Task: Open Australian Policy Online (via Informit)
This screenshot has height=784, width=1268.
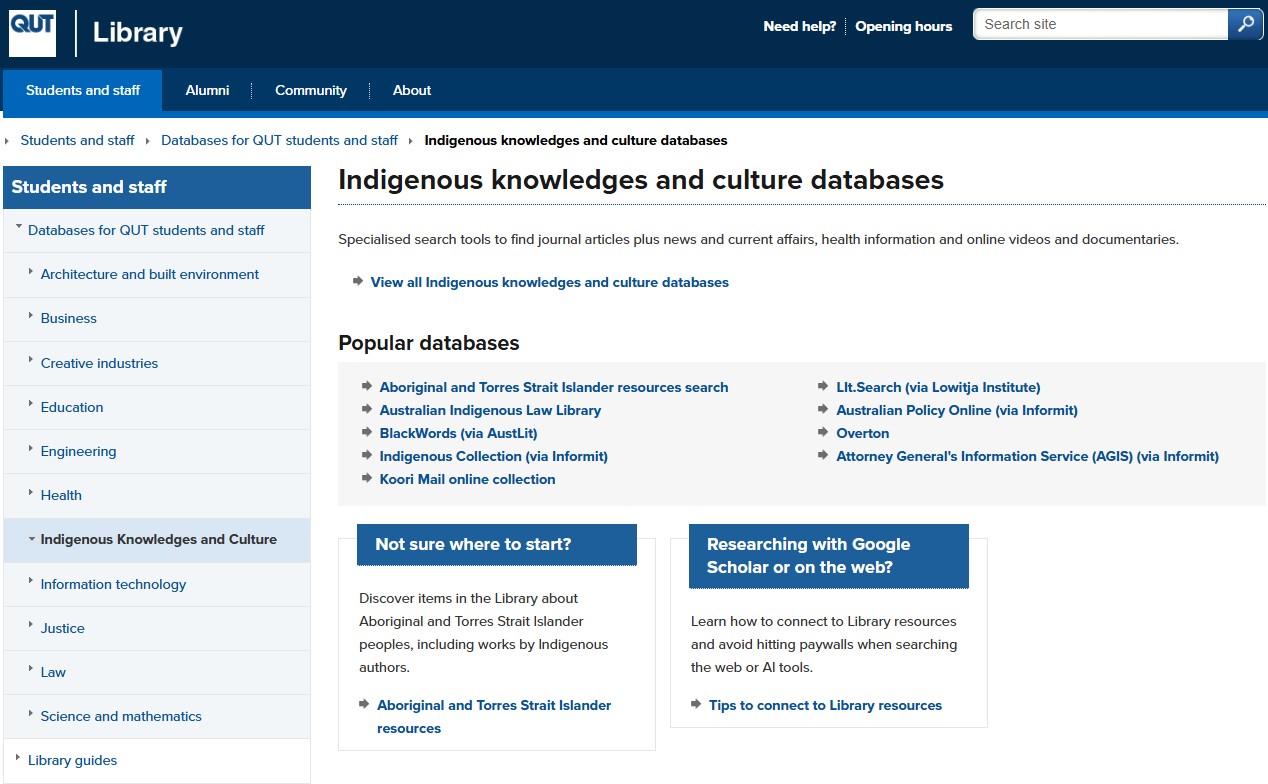Action: click(x=957, y=410)
